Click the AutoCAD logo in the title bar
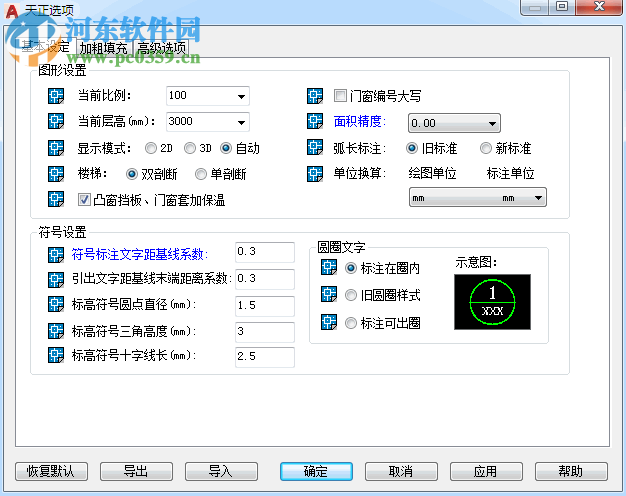 pos(12,11)
